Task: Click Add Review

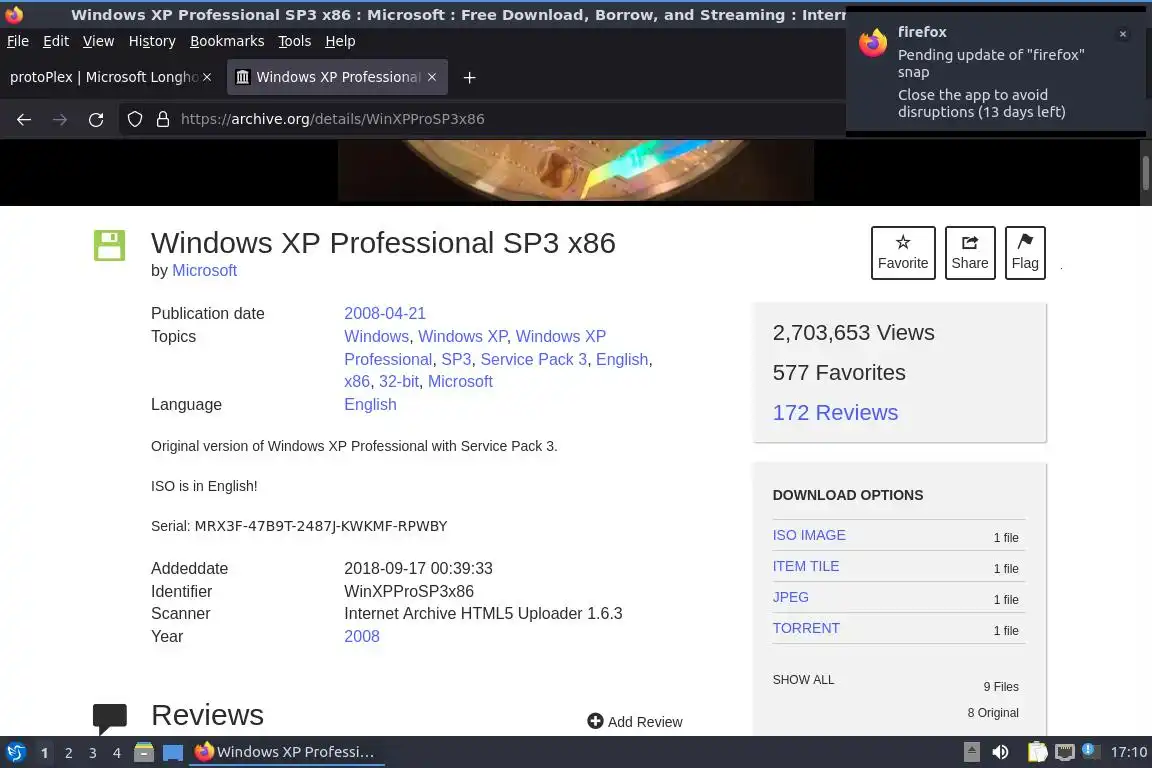Action: 635,722
